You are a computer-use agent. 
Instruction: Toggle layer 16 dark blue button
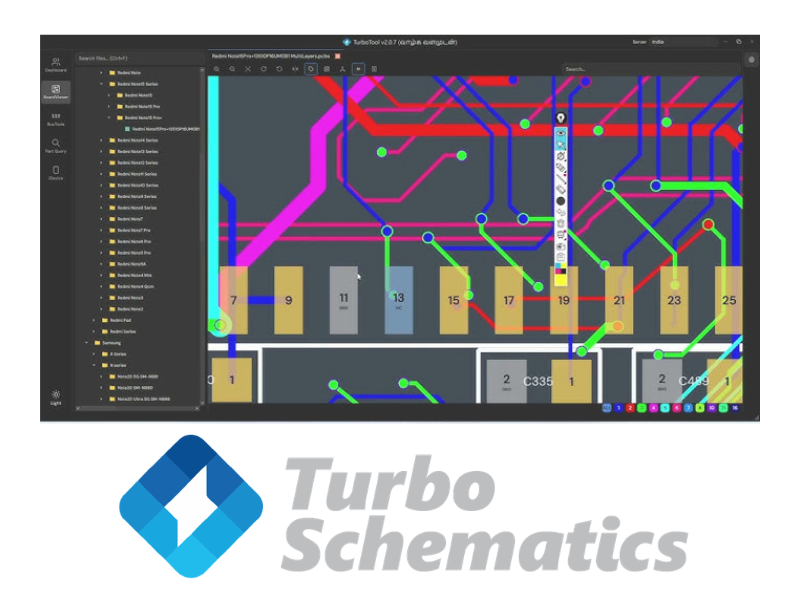(735, 408)
